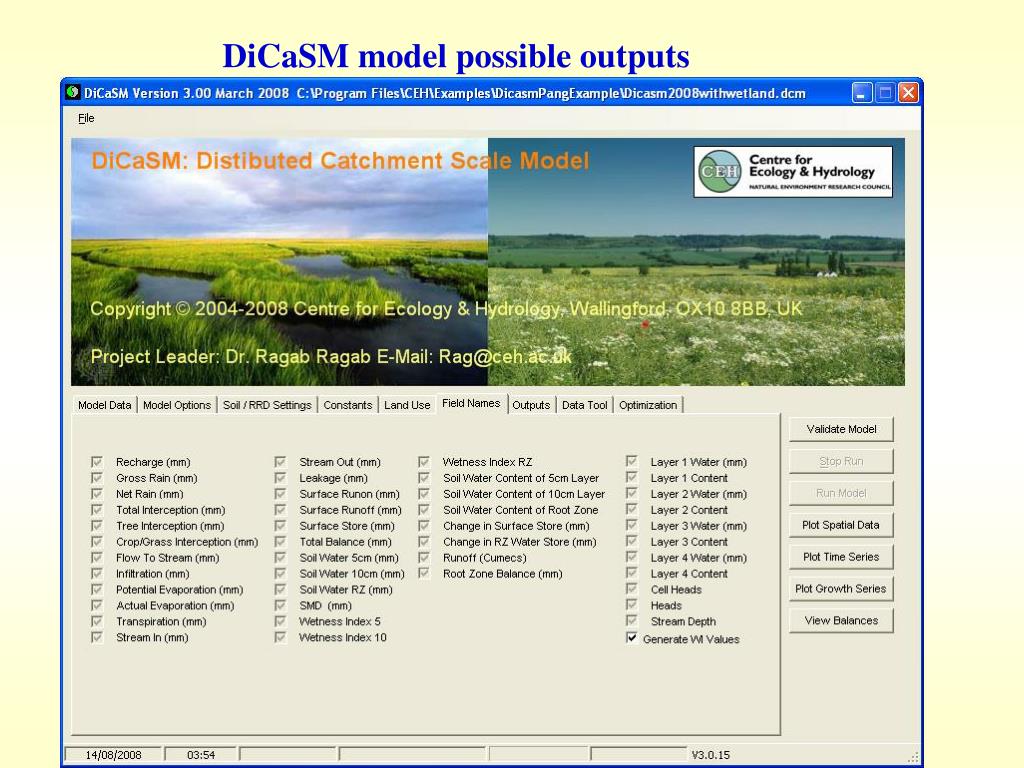1024x768 pixels.
Task: Toggle the Leakage (mm) checkbox
Action: [281, 478]
